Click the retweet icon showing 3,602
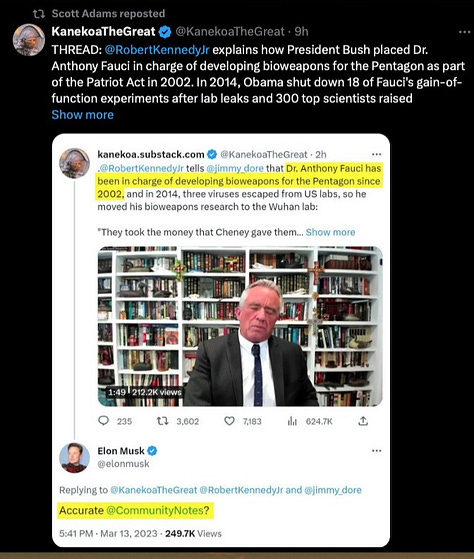 163,421
